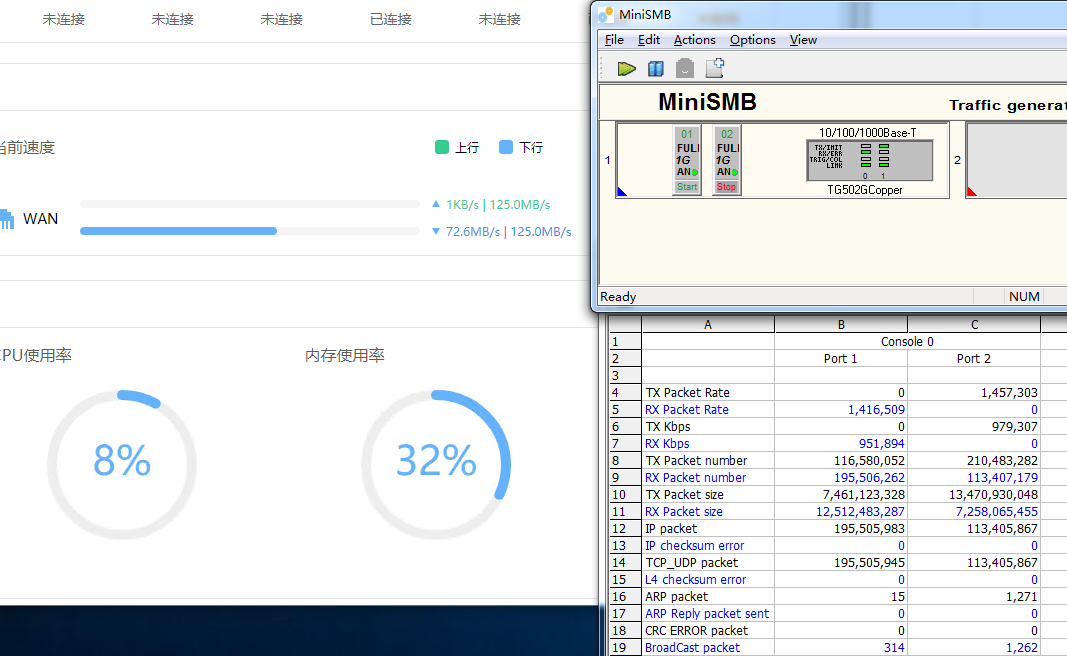Select row 4 header TX Packet Rate row
The image size is (1067, 656).
(x=625, y=393)
